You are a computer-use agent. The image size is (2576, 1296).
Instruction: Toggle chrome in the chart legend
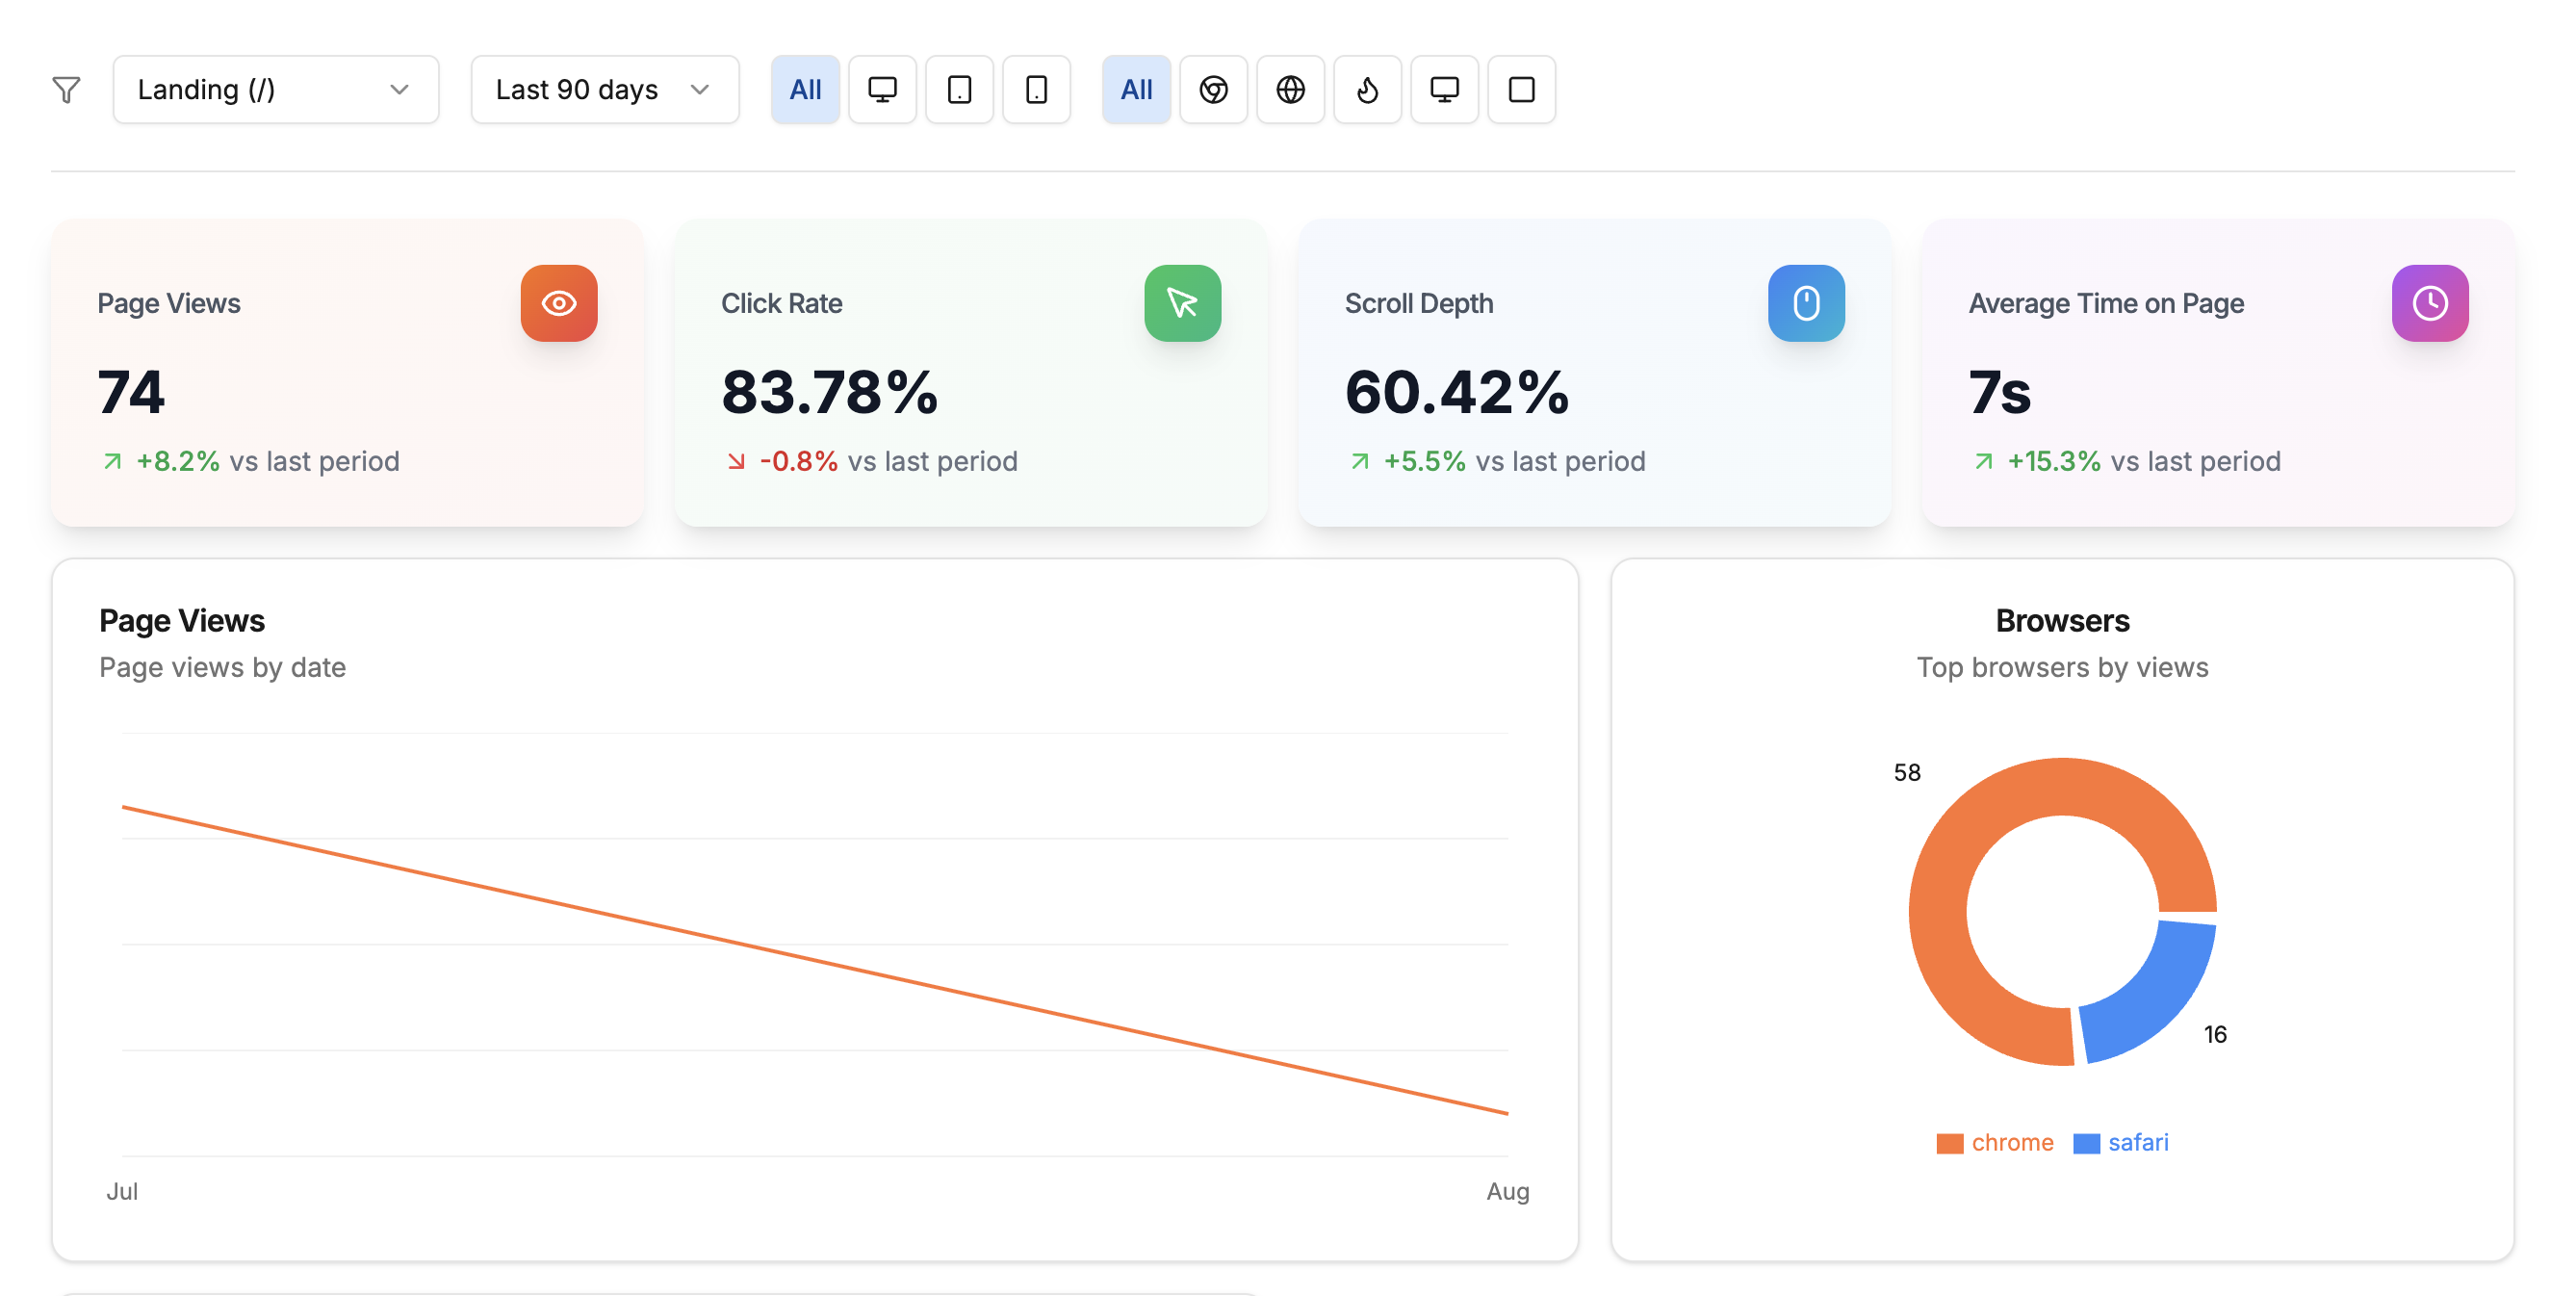[x=1995, y=1143]
